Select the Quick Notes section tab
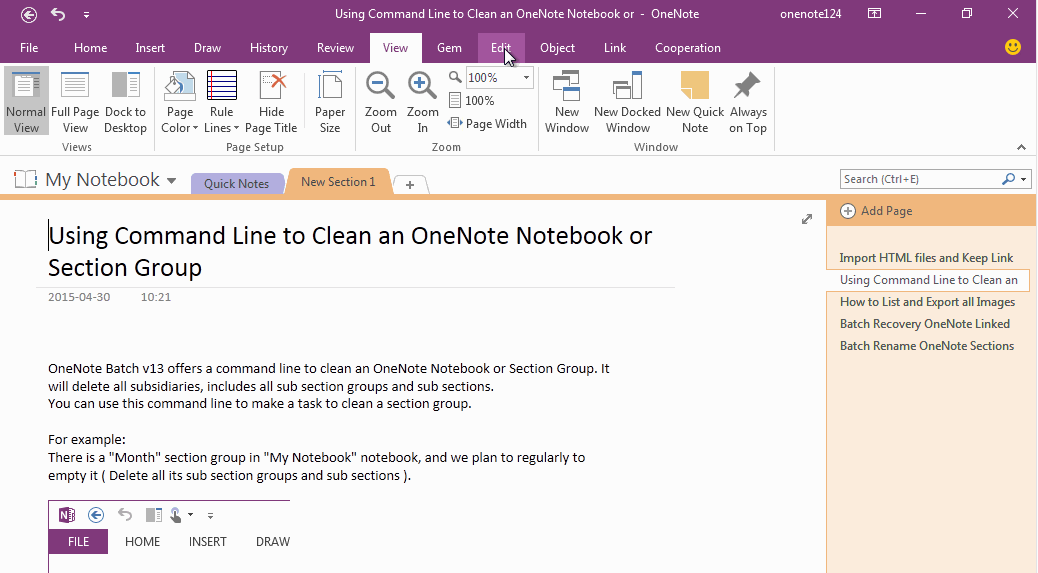Screen dimensions: 1038x573 236,184
